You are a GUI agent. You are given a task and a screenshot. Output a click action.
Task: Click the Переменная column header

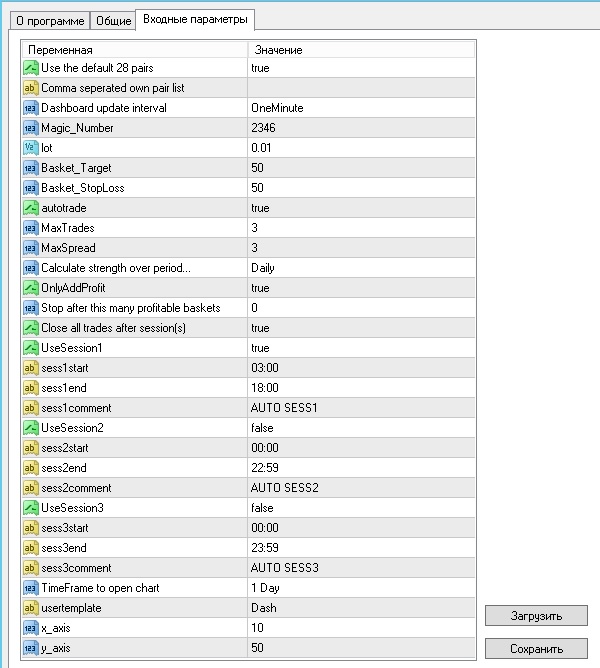pyautogui.click(x=134, y=50)
